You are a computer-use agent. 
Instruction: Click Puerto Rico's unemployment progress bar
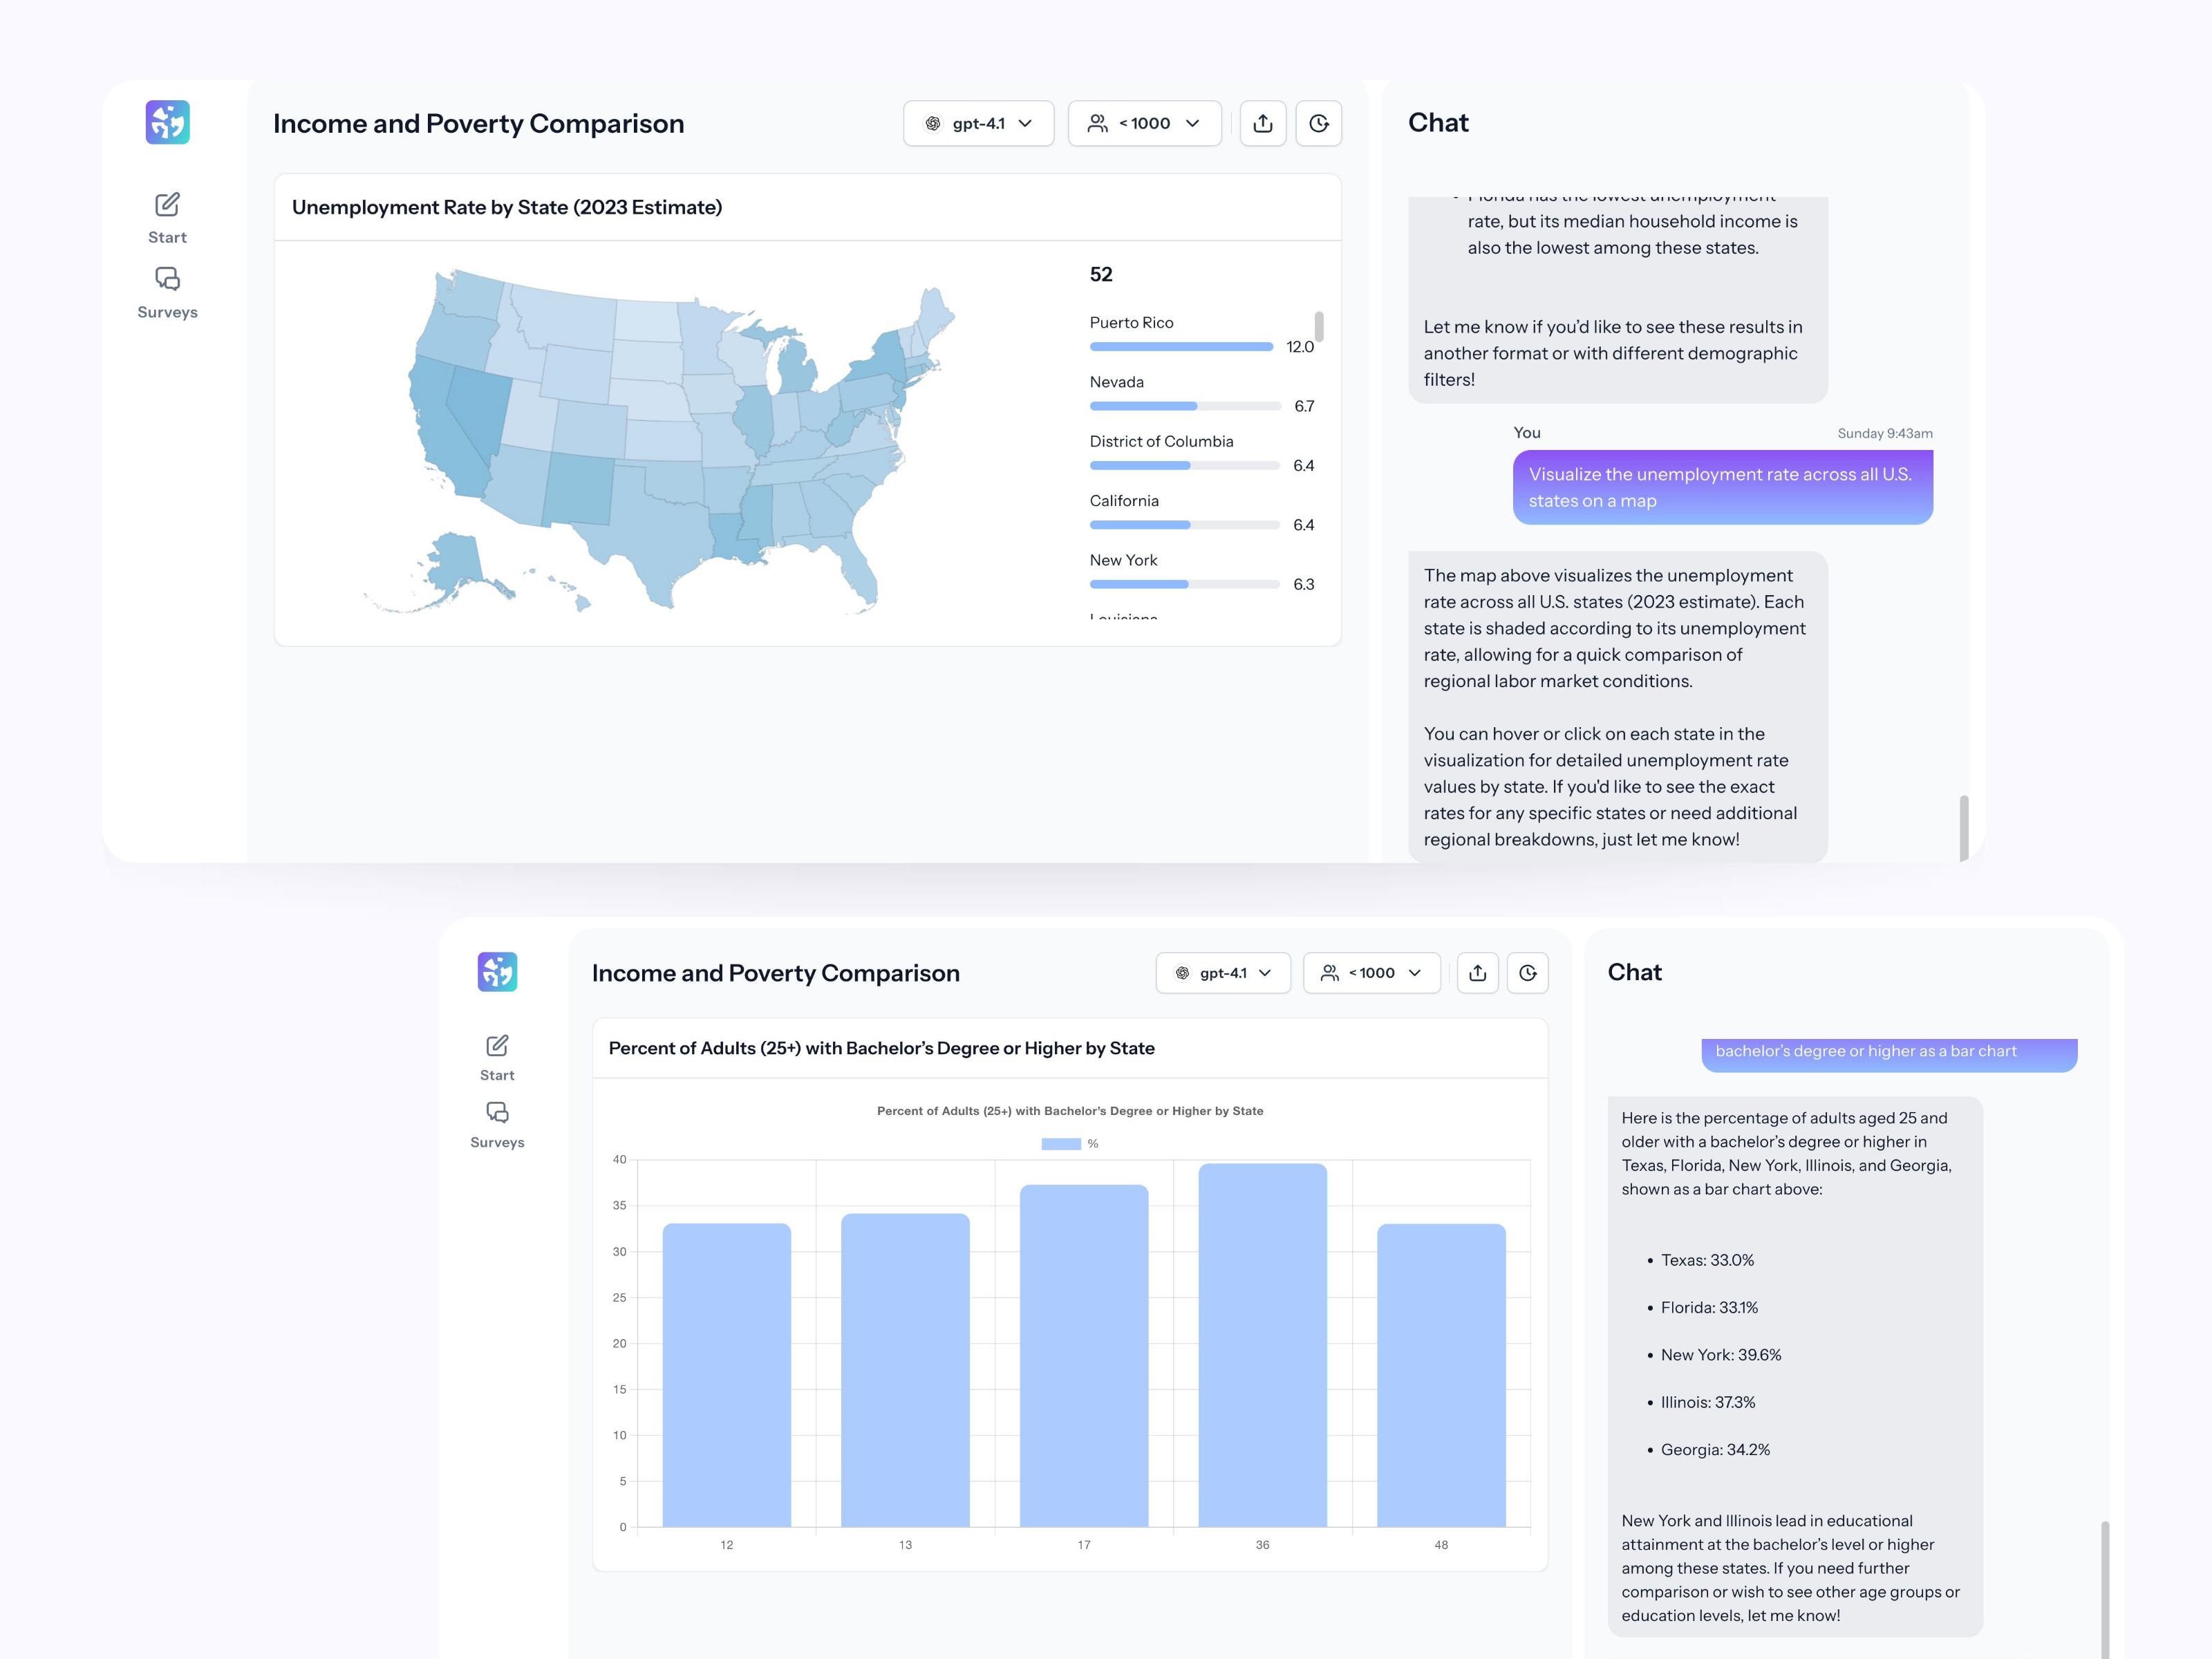[1180, 346]
